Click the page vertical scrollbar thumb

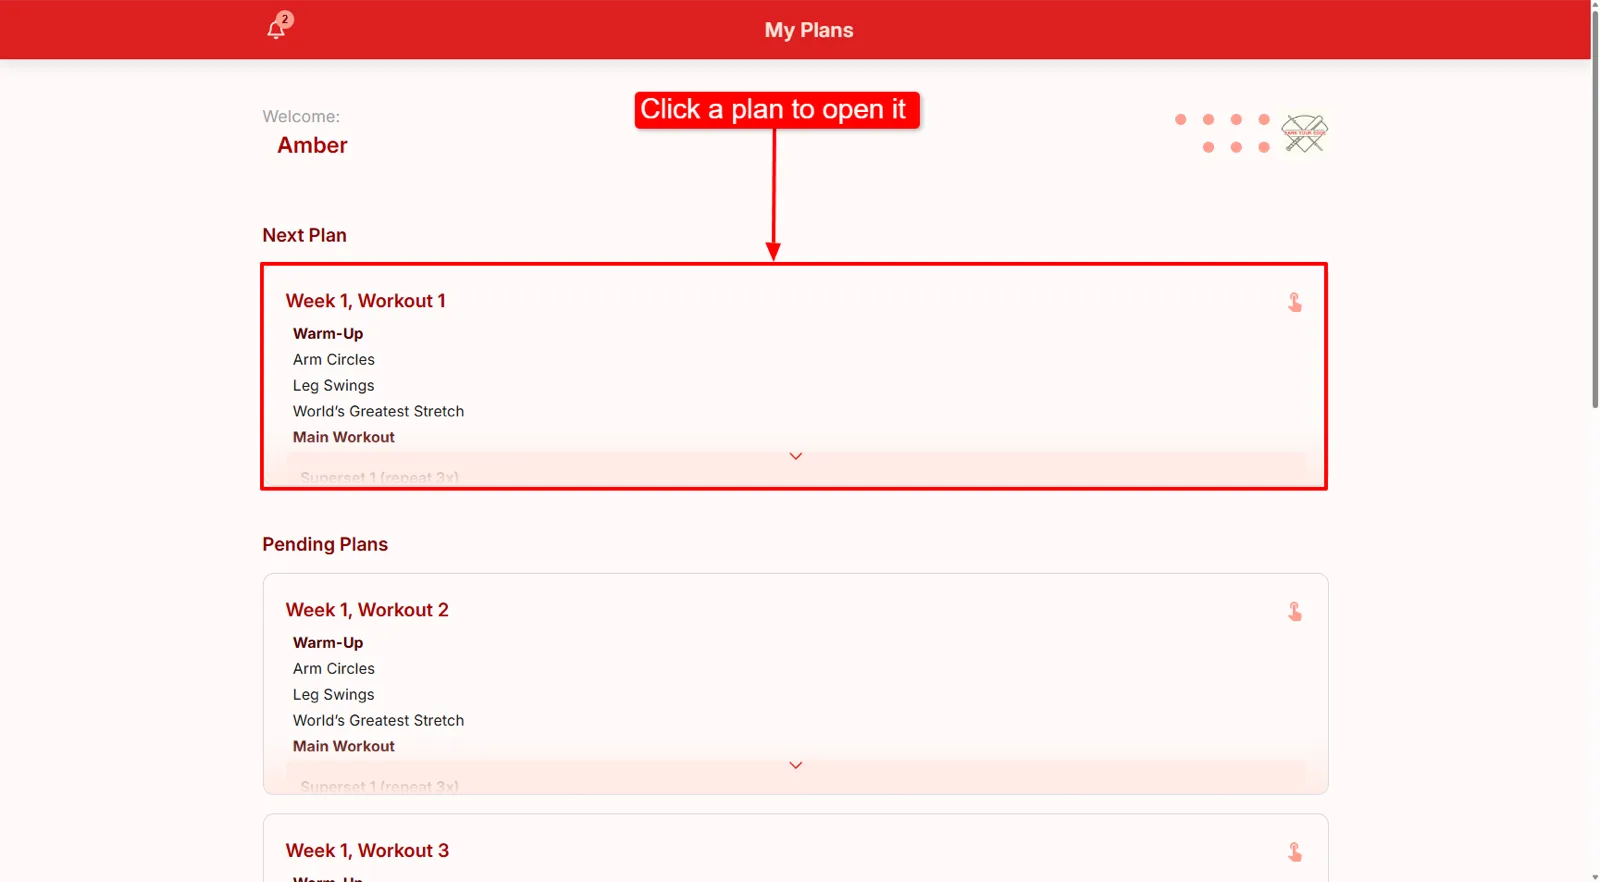pos(1595,208)
